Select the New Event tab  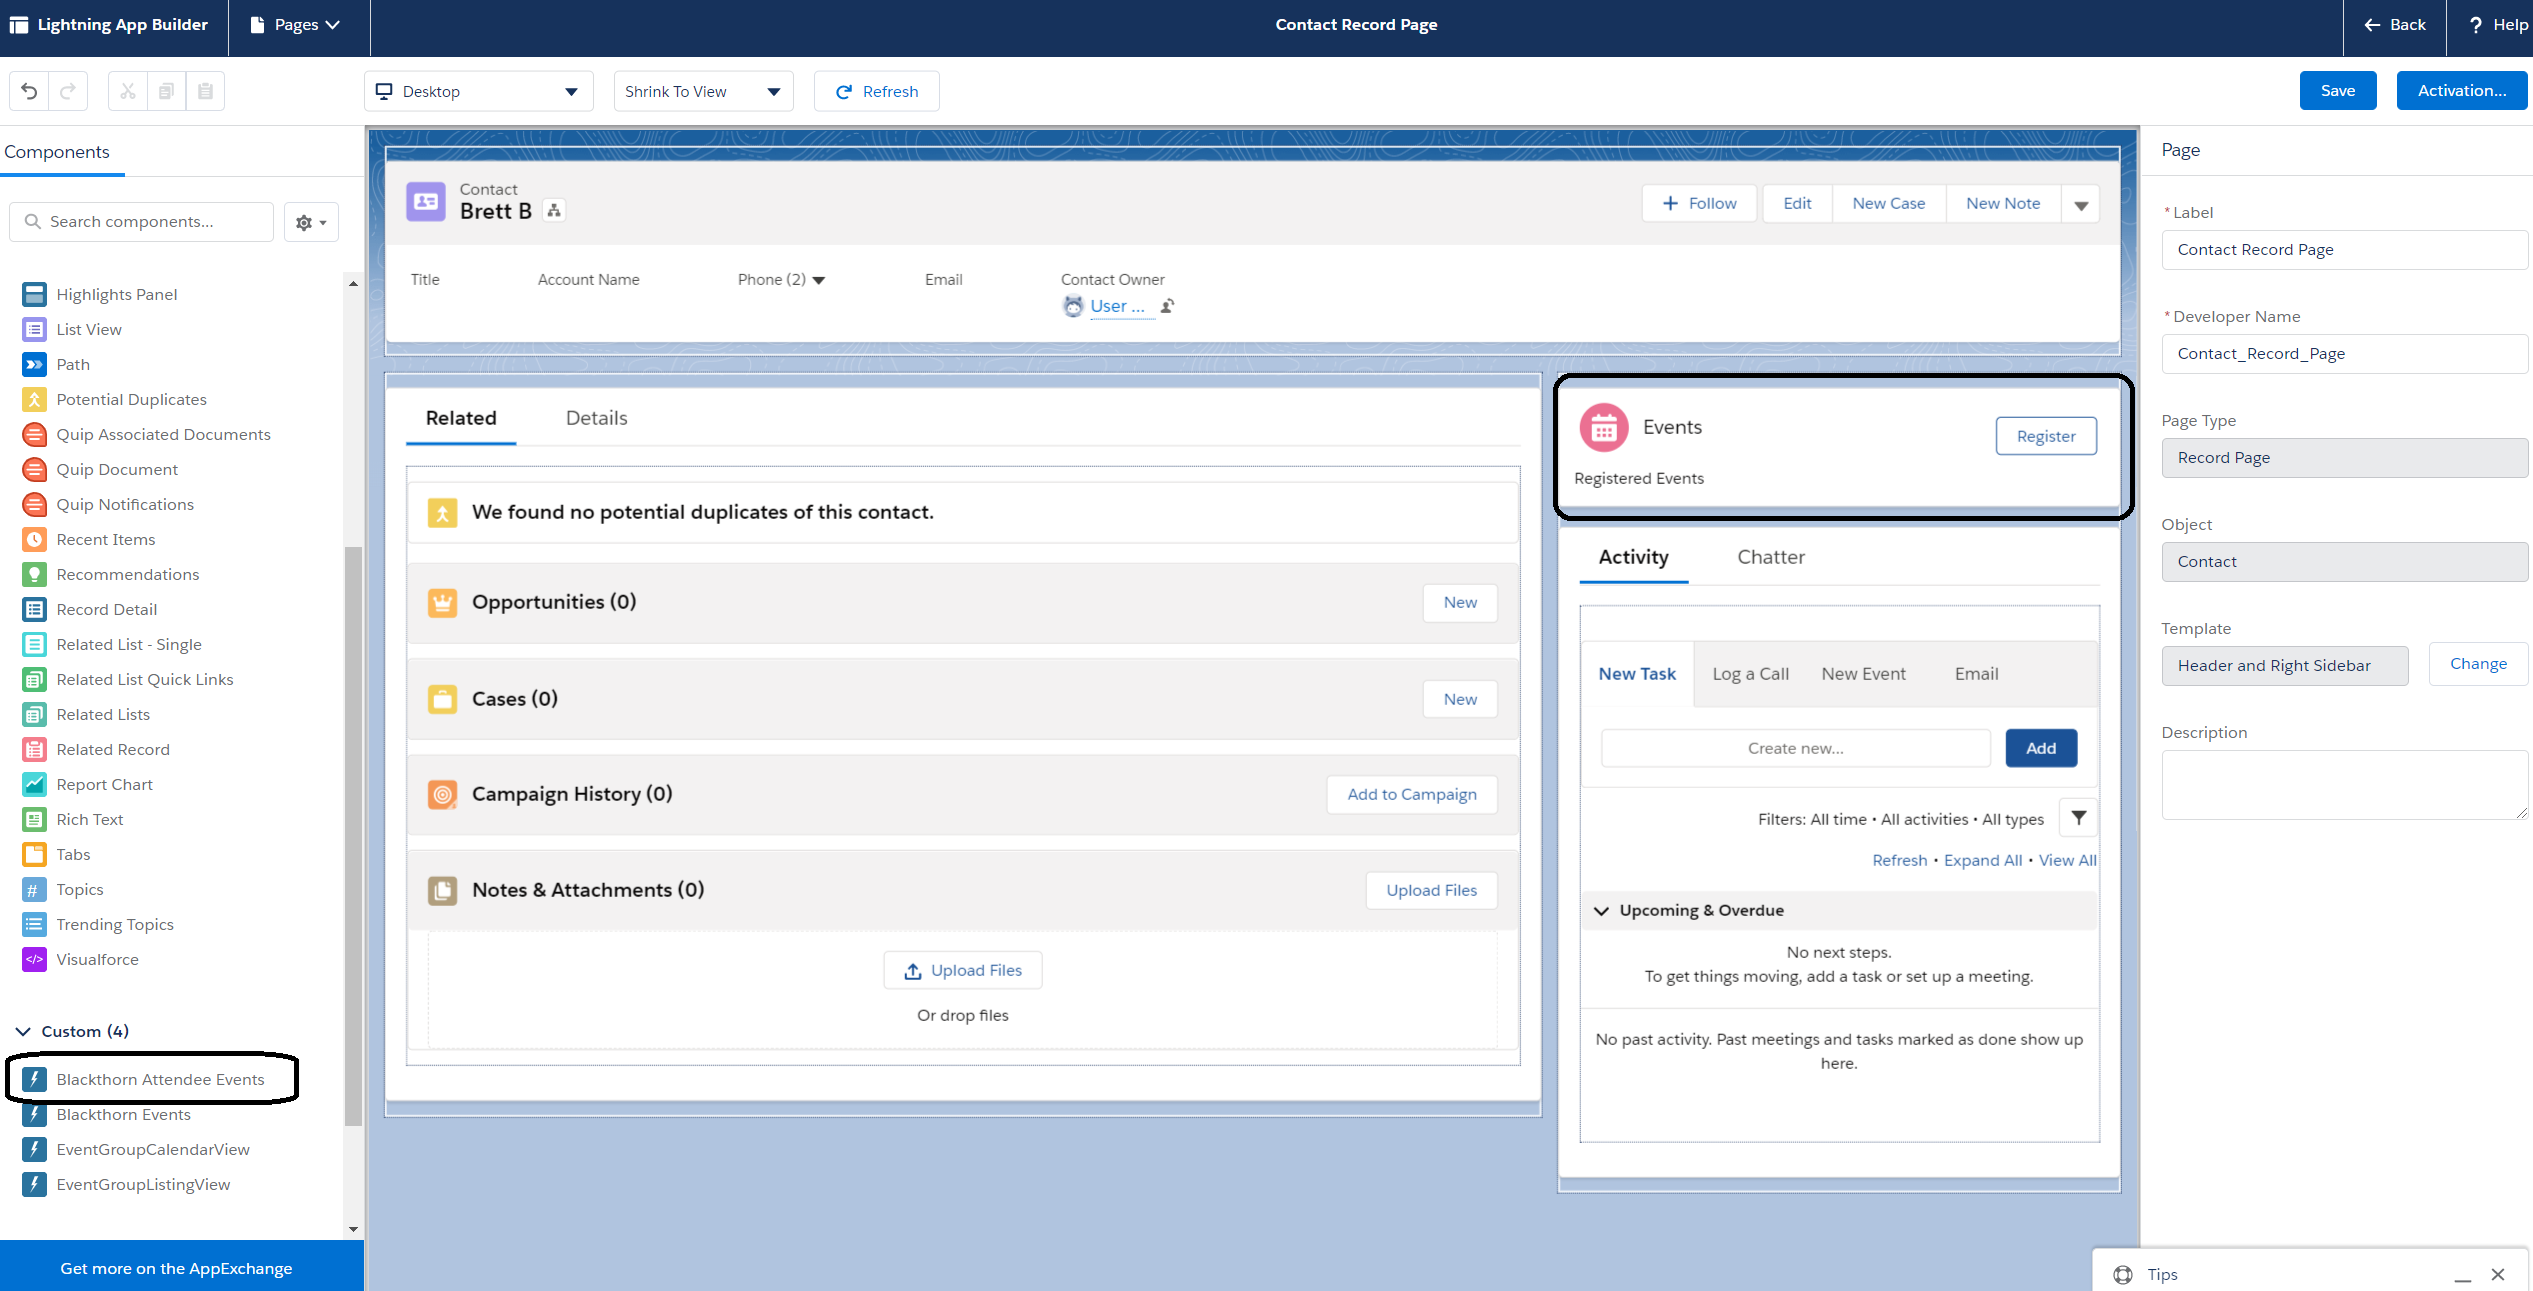(1863, 674)
